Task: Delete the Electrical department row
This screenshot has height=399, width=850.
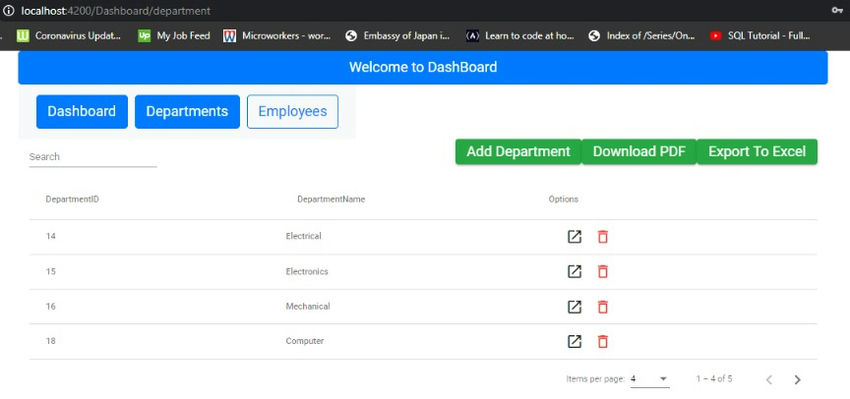Action: click(x=603, y=237)
